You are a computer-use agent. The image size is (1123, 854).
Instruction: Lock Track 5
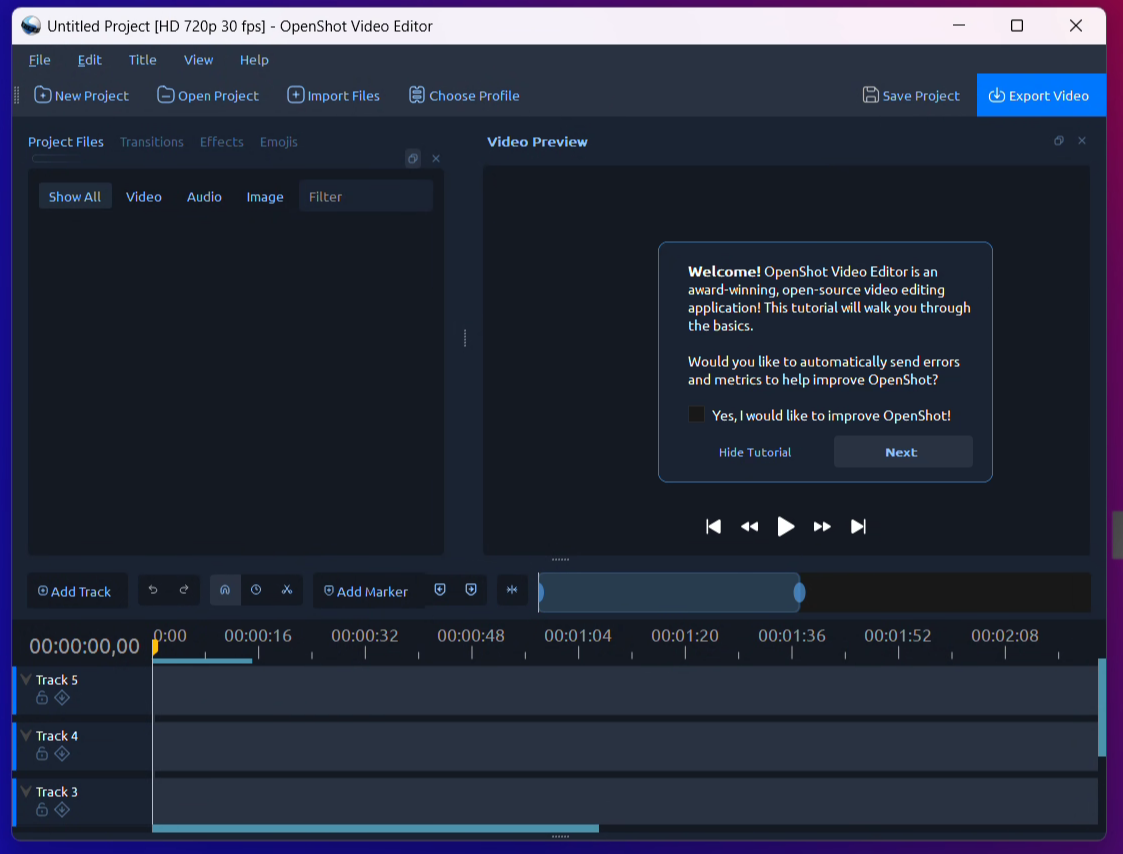point(42,698)
